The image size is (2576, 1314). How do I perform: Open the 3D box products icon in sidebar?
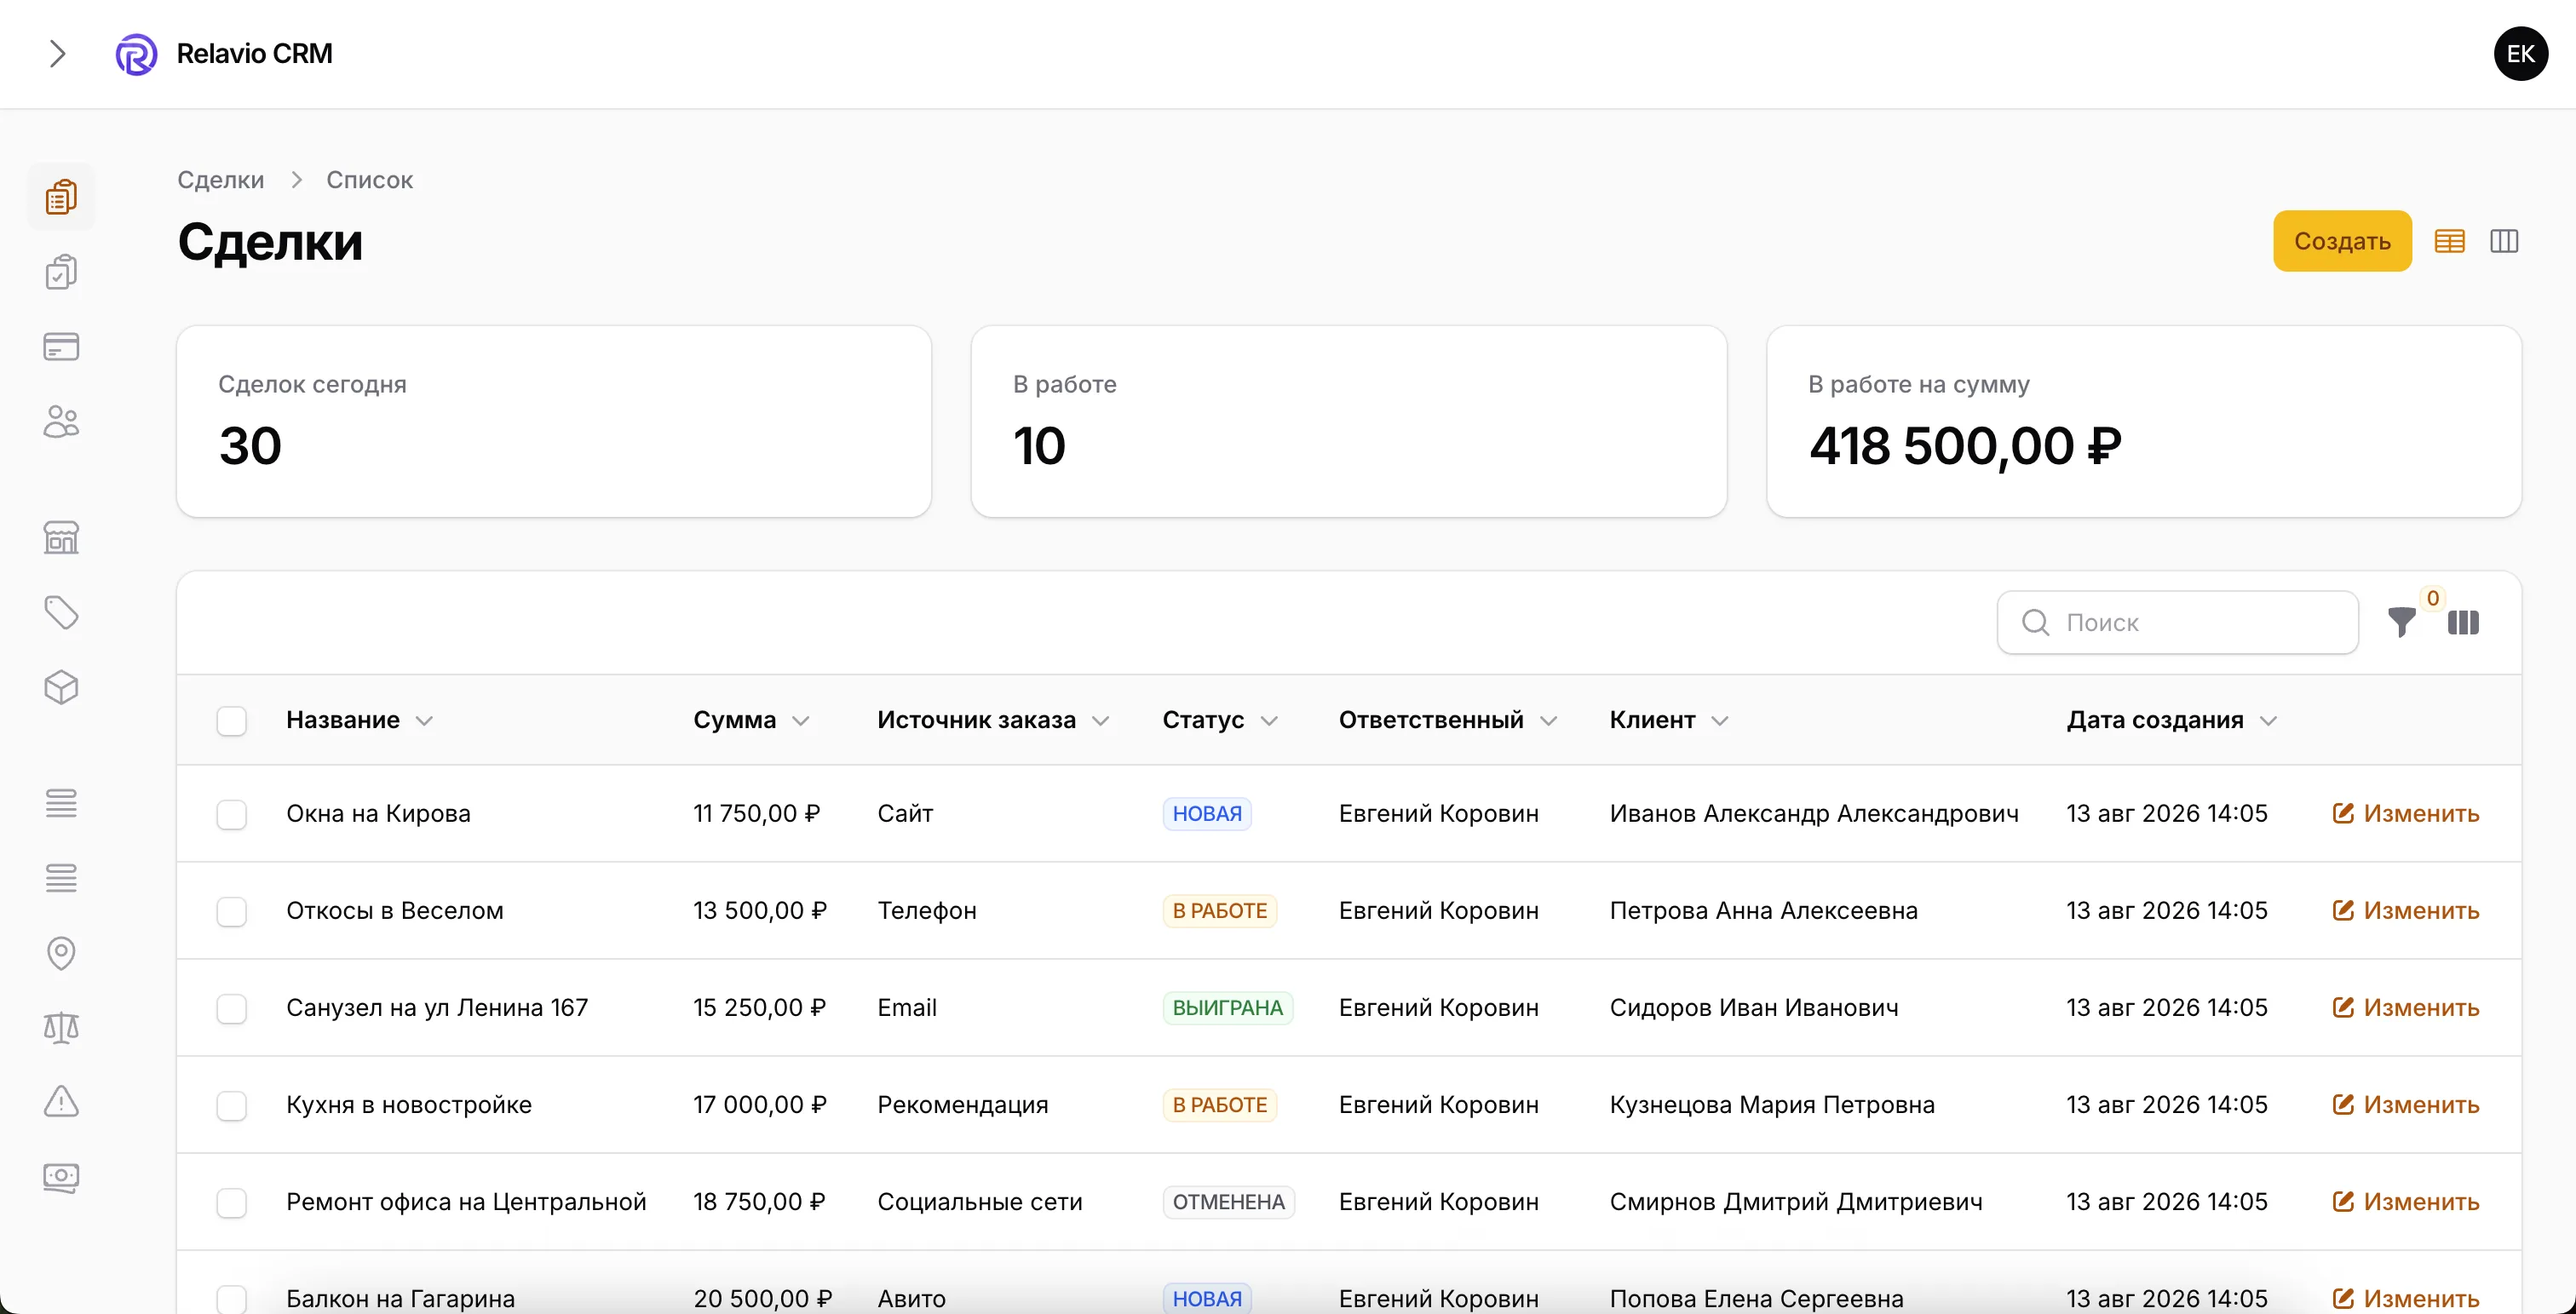coord(61,688)
